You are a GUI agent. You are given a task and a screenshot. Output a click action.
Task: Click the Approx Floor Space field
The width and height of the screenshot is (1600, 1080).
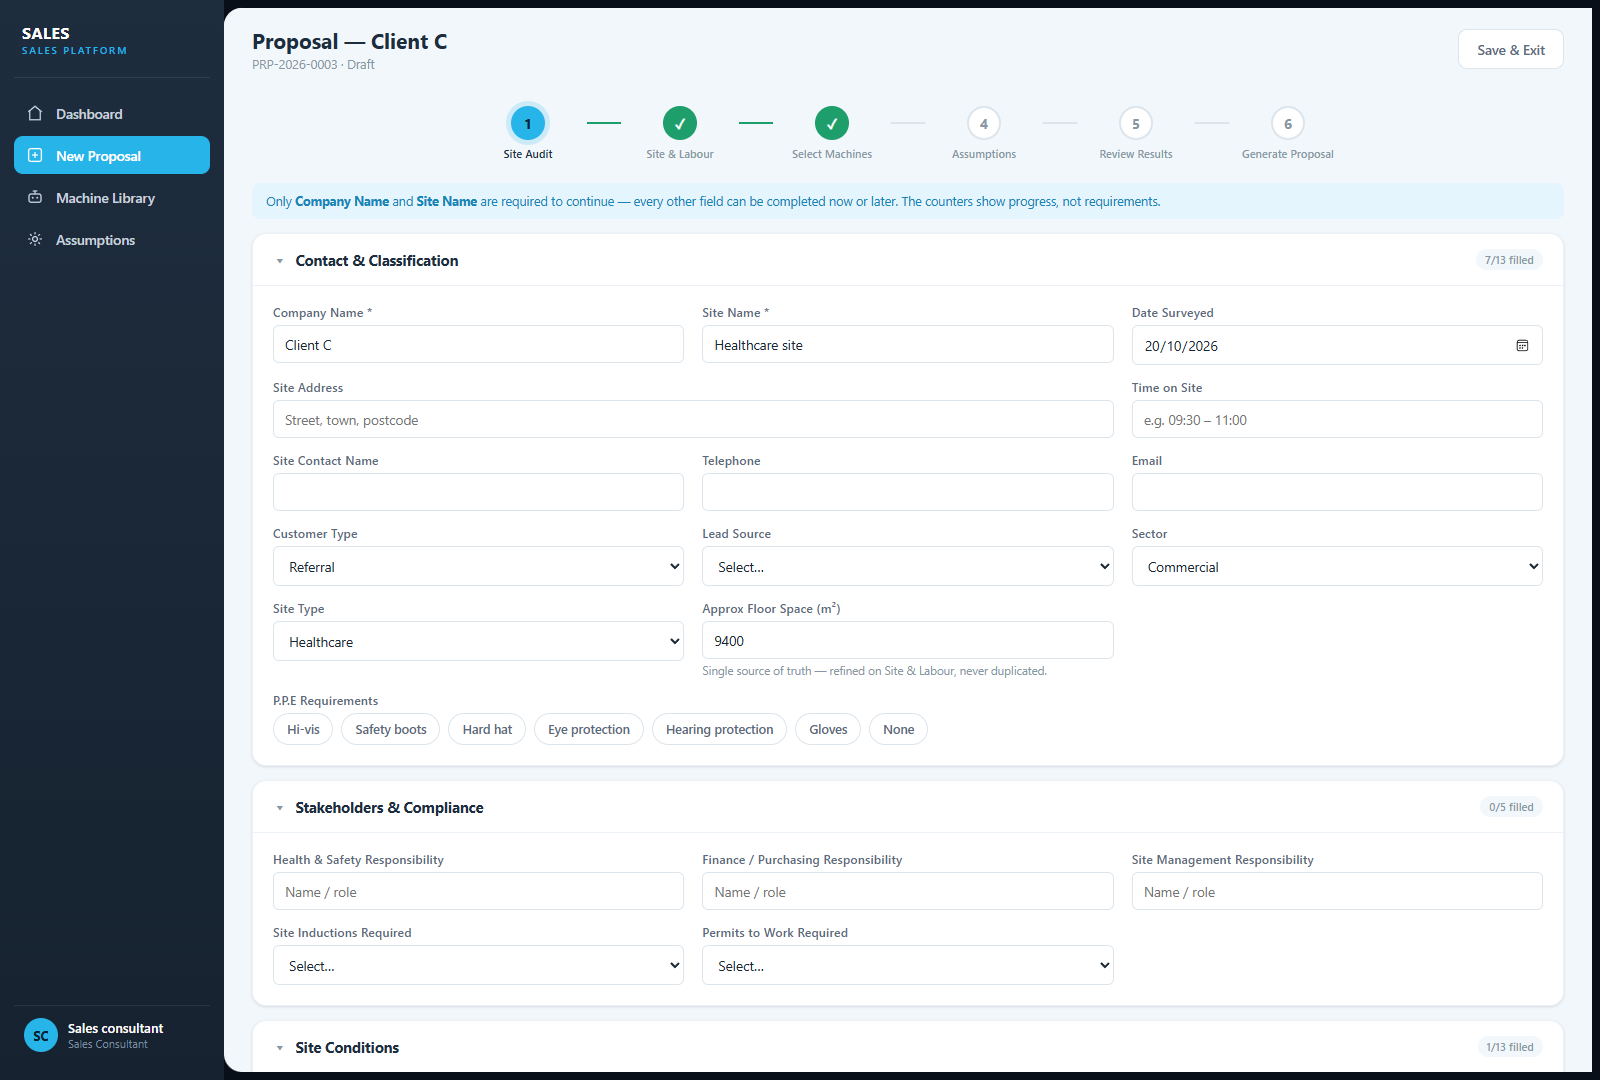[907, 640]
